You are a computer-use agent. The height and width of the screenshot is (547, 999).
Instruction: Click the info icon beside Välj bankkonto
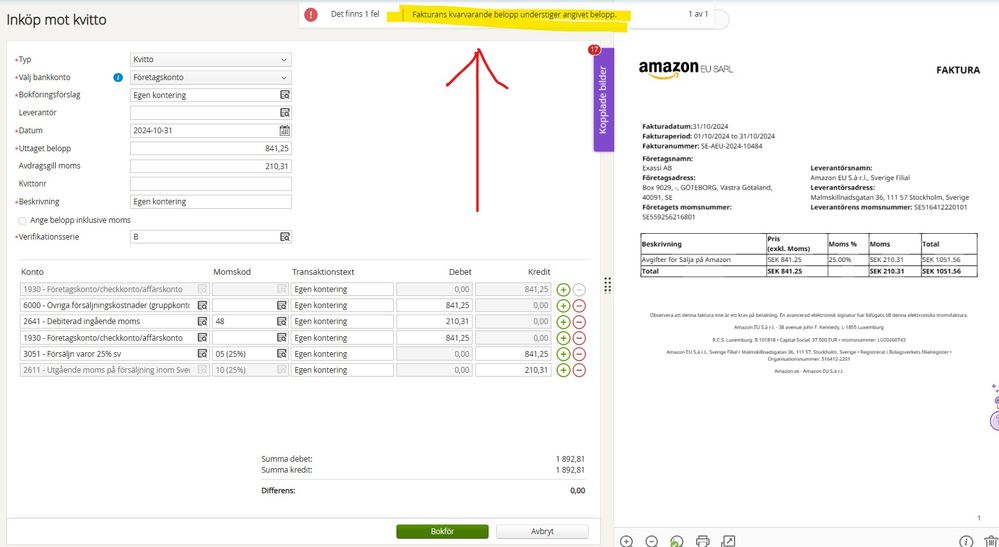click(118, 77)
